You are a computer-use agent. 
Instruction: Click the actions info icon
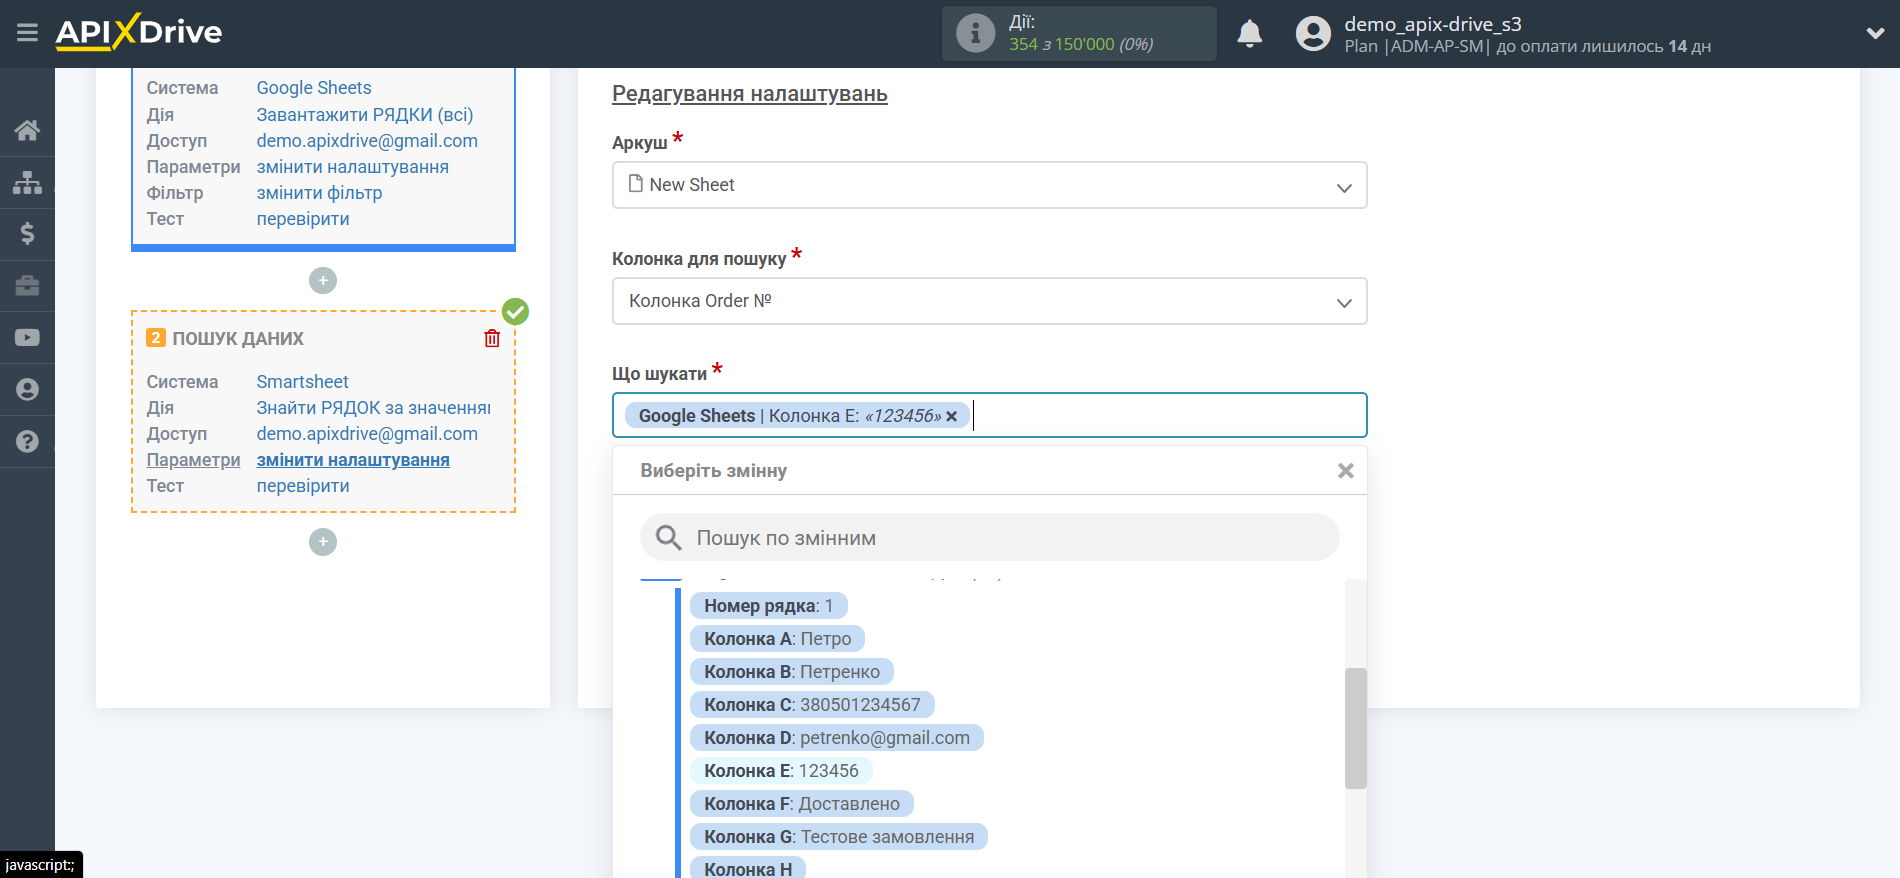coord(975,33)
